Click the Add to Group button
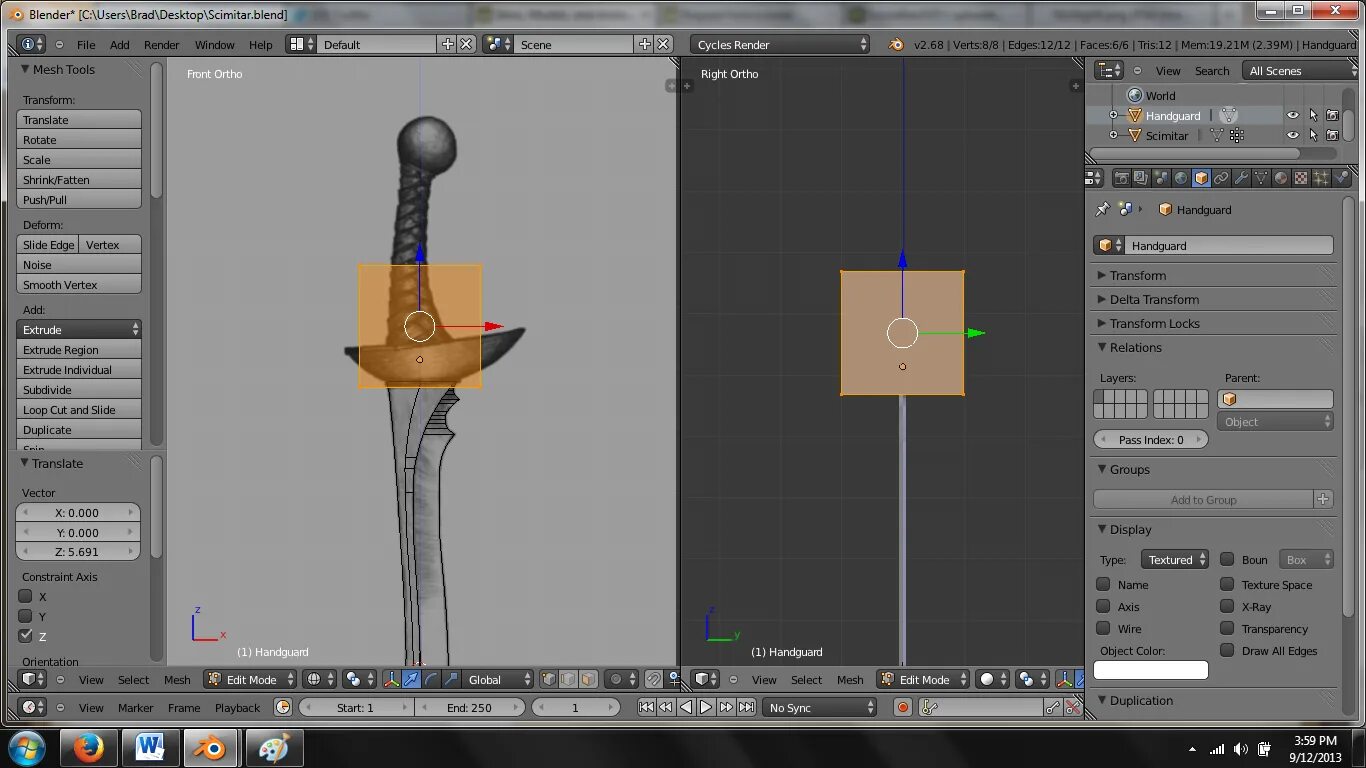Screen dimensions: 1366x768 (x=1203, y=499)
